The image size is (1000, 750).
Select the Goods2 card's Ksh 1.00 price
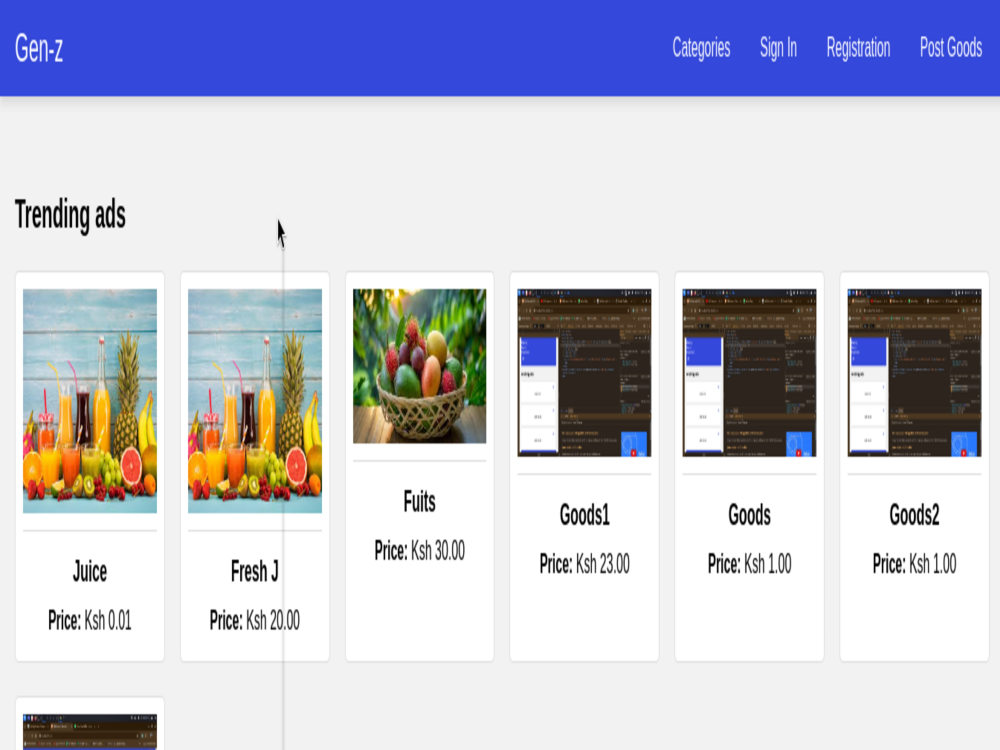click(x=932, y=564)
